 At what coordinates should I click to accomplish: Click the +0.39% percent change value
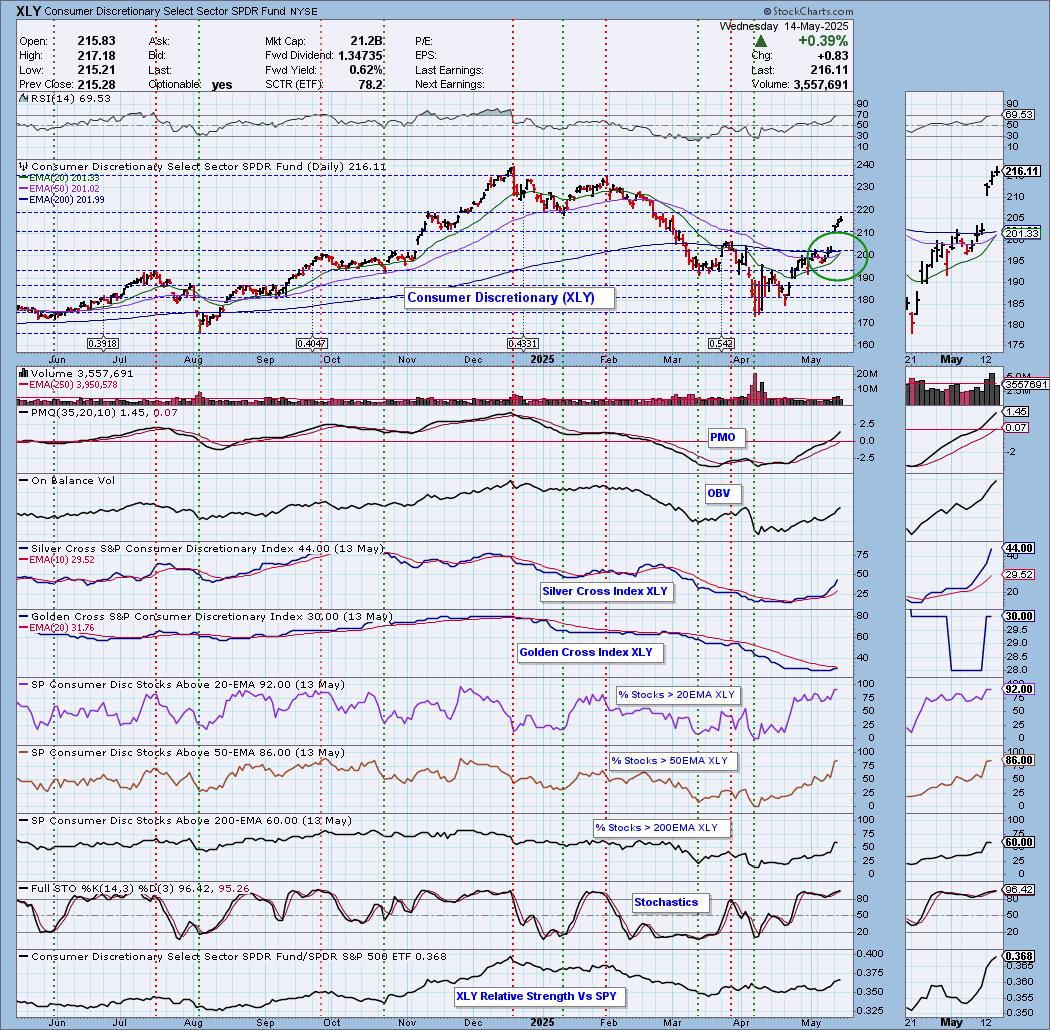tap(823, 41)
